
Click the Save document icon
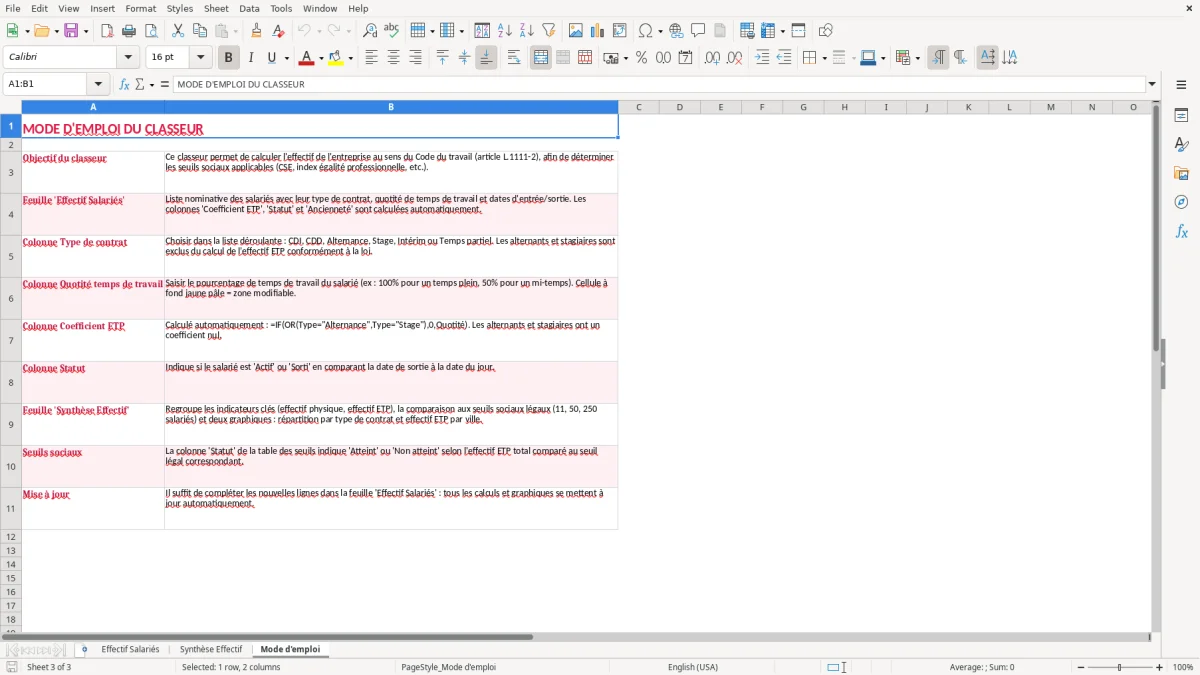coord(71,31)
